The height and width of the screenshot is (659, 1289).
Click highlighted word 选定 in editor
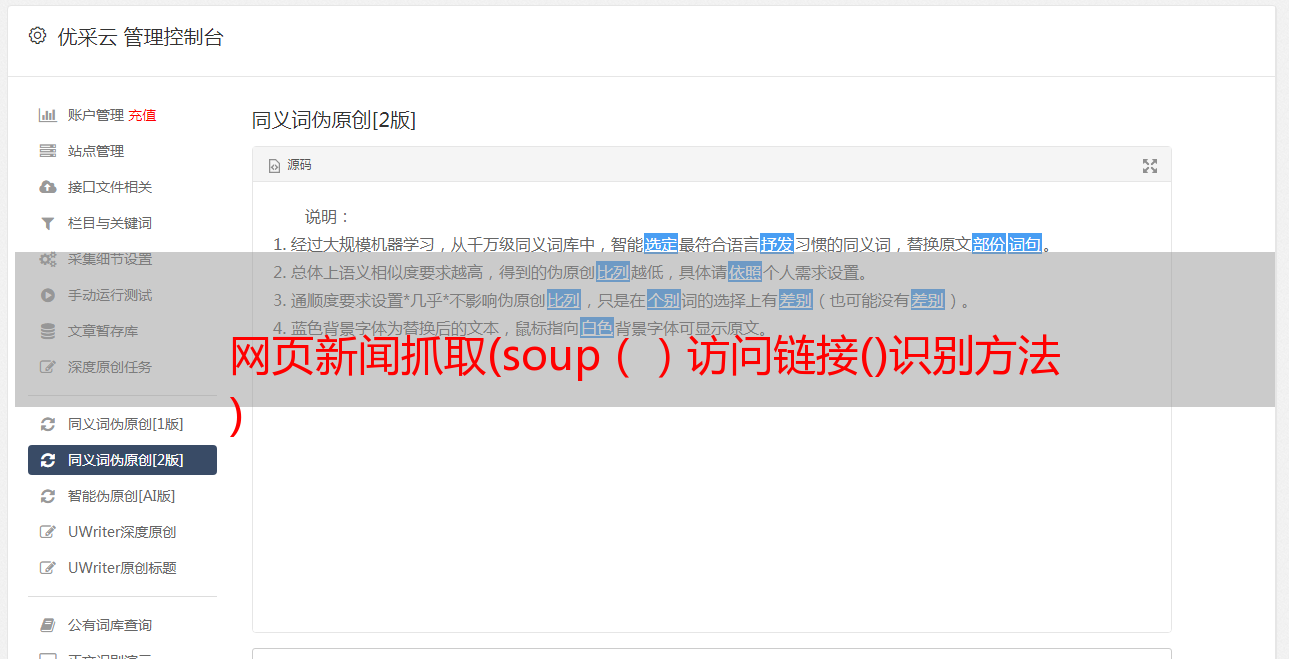pos(661,244)
